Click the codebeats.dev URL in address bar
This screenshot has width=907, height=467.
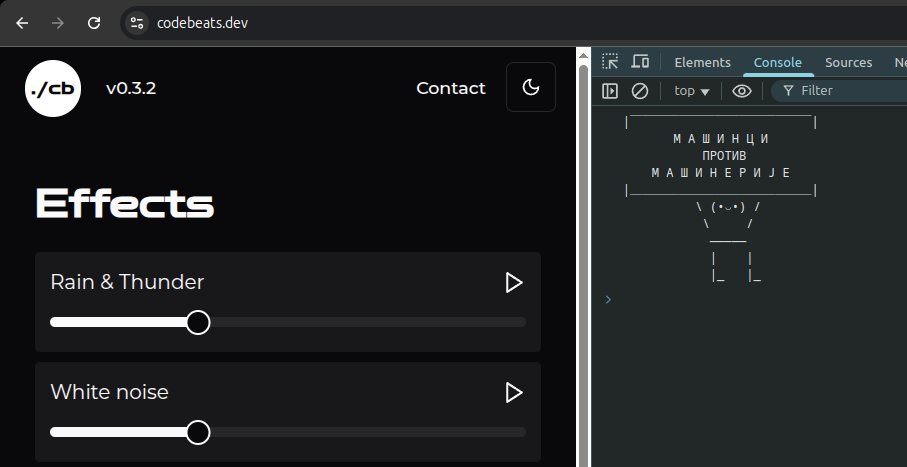(x=202, y=23)
